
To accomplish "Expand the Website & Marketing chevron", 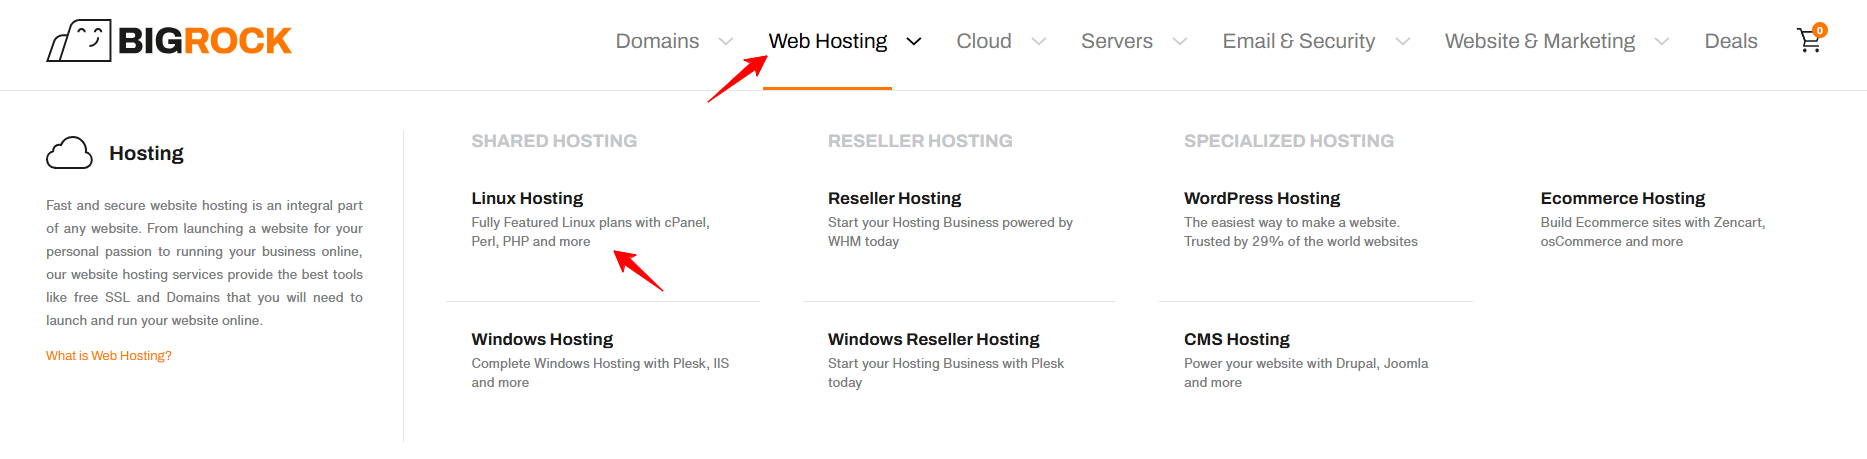I will click(1662, 42).
